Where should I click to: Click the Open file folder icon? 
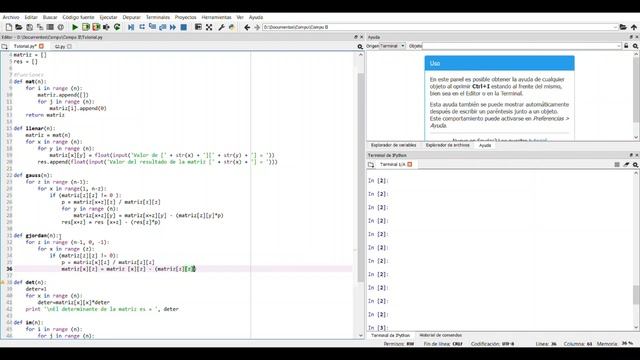(x=19, y=27)
